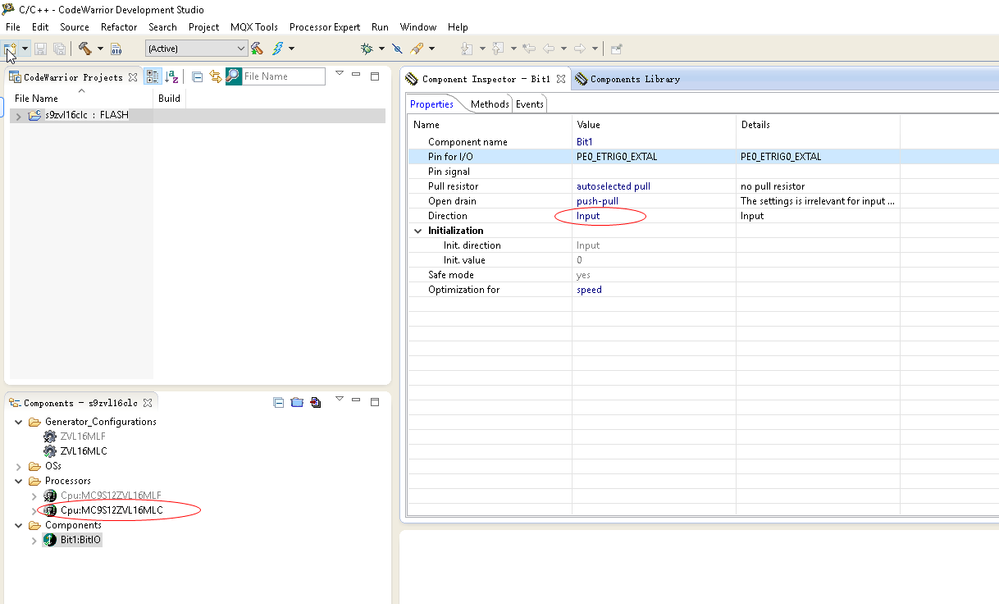Click the Open Perspective icon in toolbar
Viewport: 999px width, 604px height.
coord(616,48)
